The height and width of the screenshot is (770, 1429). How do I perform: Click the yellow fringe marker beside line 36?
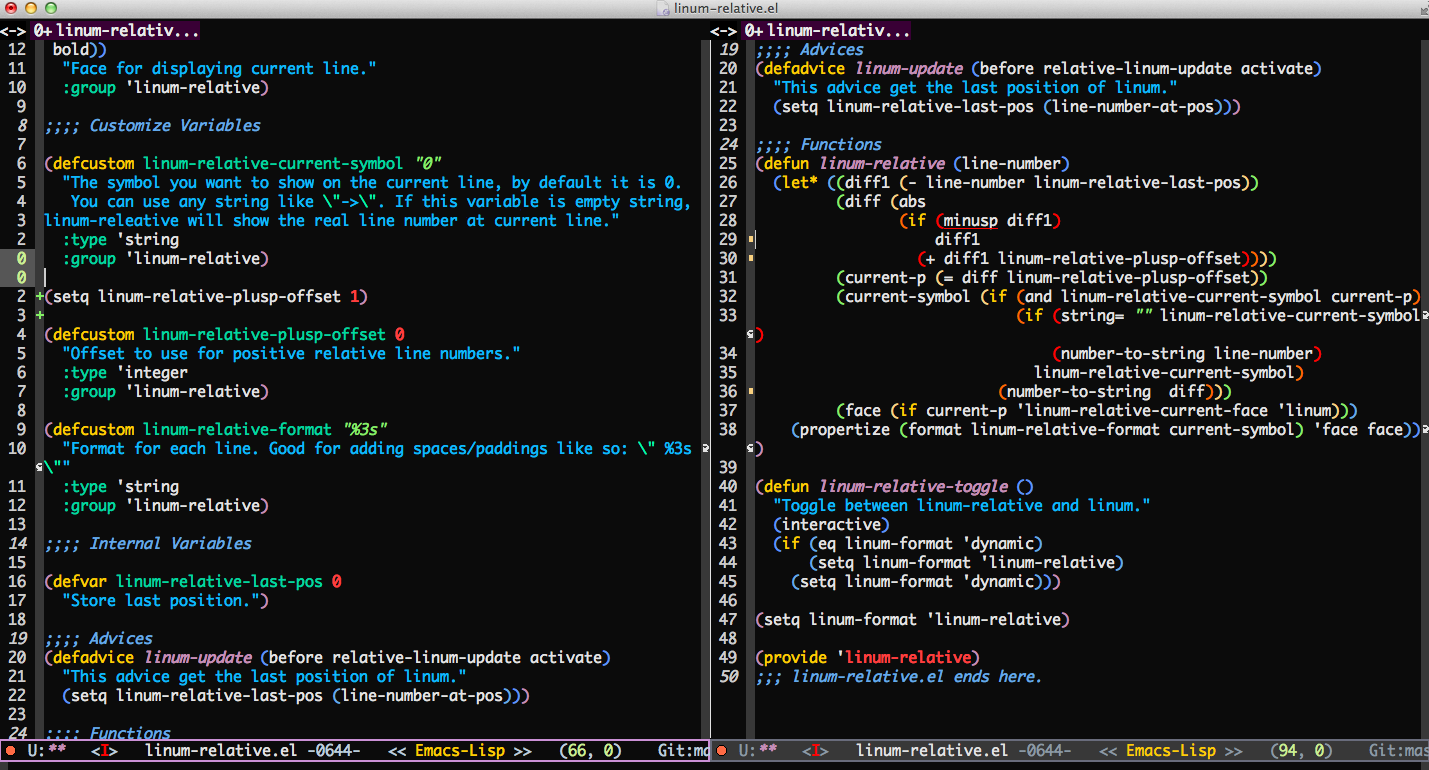coord(751,391)
